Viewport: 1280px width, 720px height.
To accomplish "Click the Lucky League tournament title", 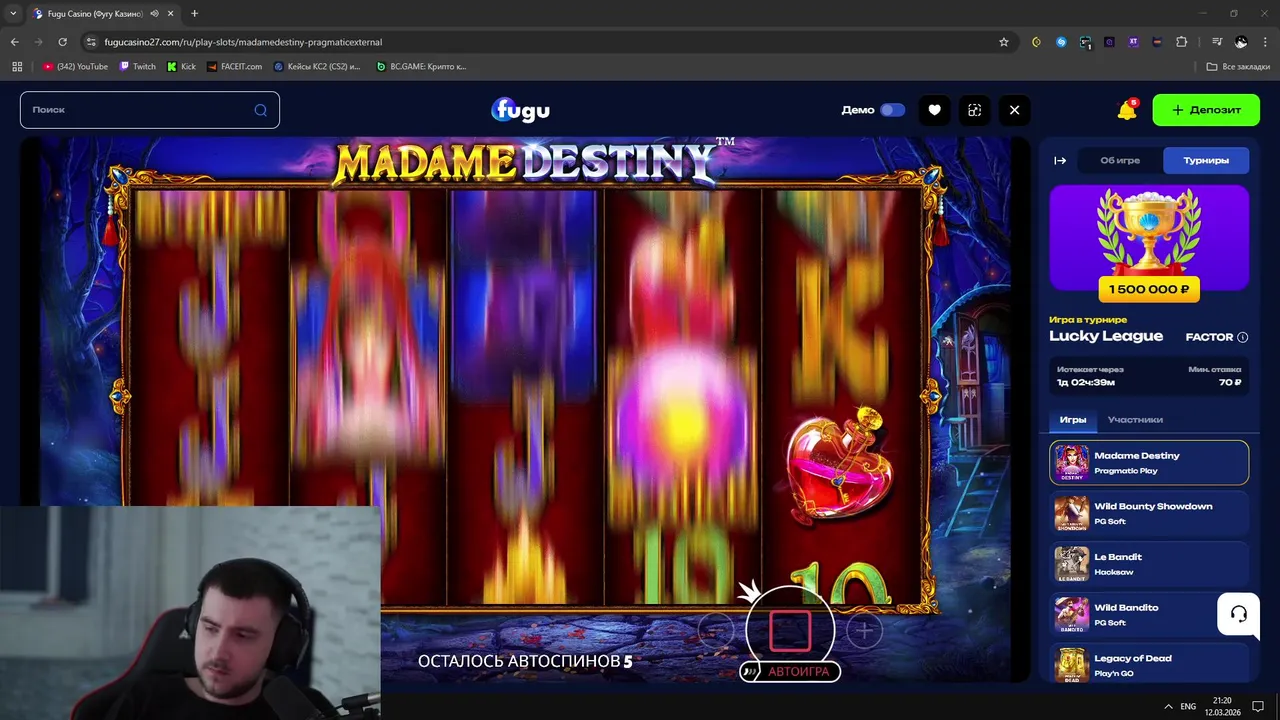I will (1106, 336).
